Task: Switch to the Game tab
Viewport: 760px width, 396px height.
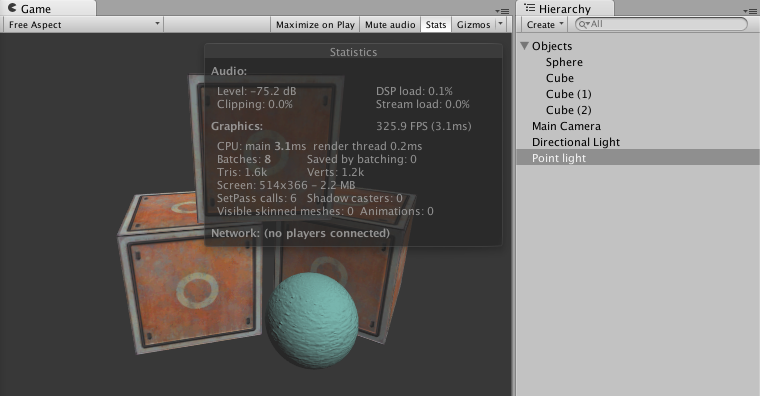Action: [48, 8]
